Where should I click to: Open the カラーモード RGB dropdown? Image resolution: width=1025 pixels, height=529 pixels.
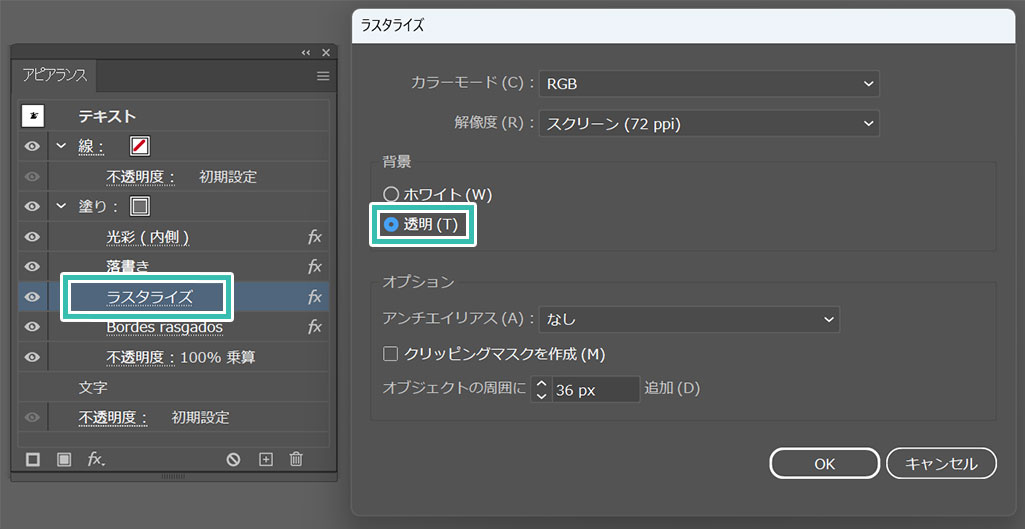point(708,84)
